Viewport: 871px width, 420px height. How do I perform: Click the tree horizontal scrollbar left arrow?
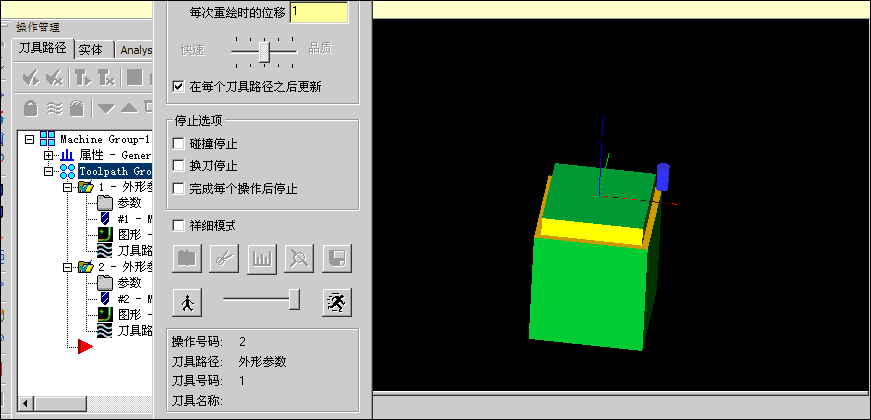24,403
